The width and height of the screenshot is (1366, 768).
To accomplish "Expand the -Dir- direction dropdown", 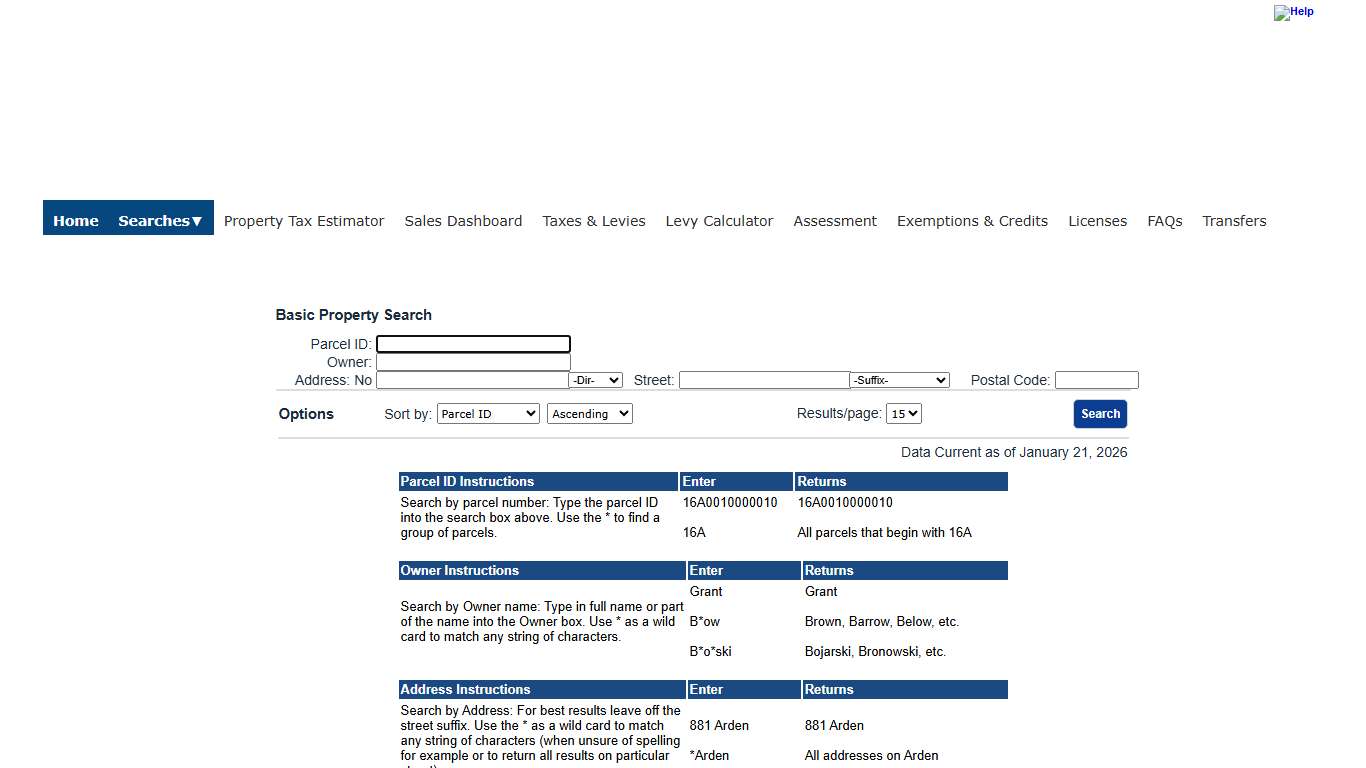I will coord(595,380).
